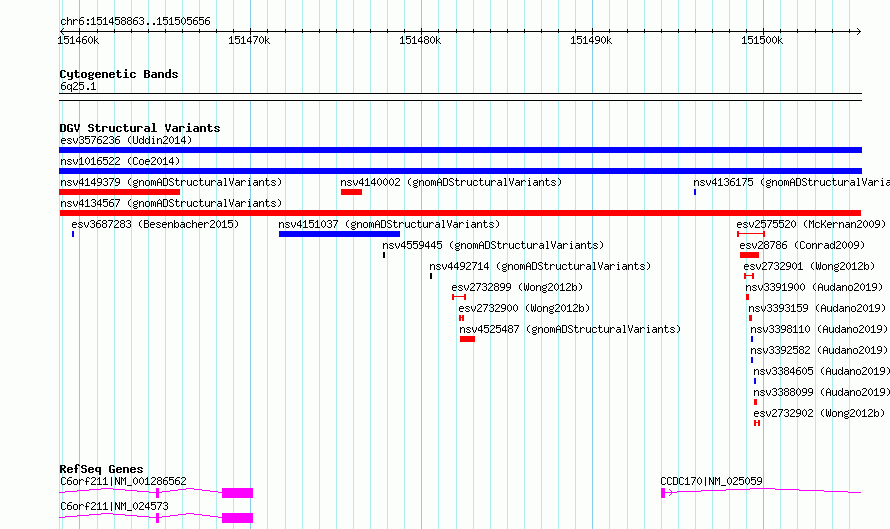This screenshot has height=529, width=890.
Task: Open the nsv4134567 gnomAD variant label
Action: coord(171,203)
